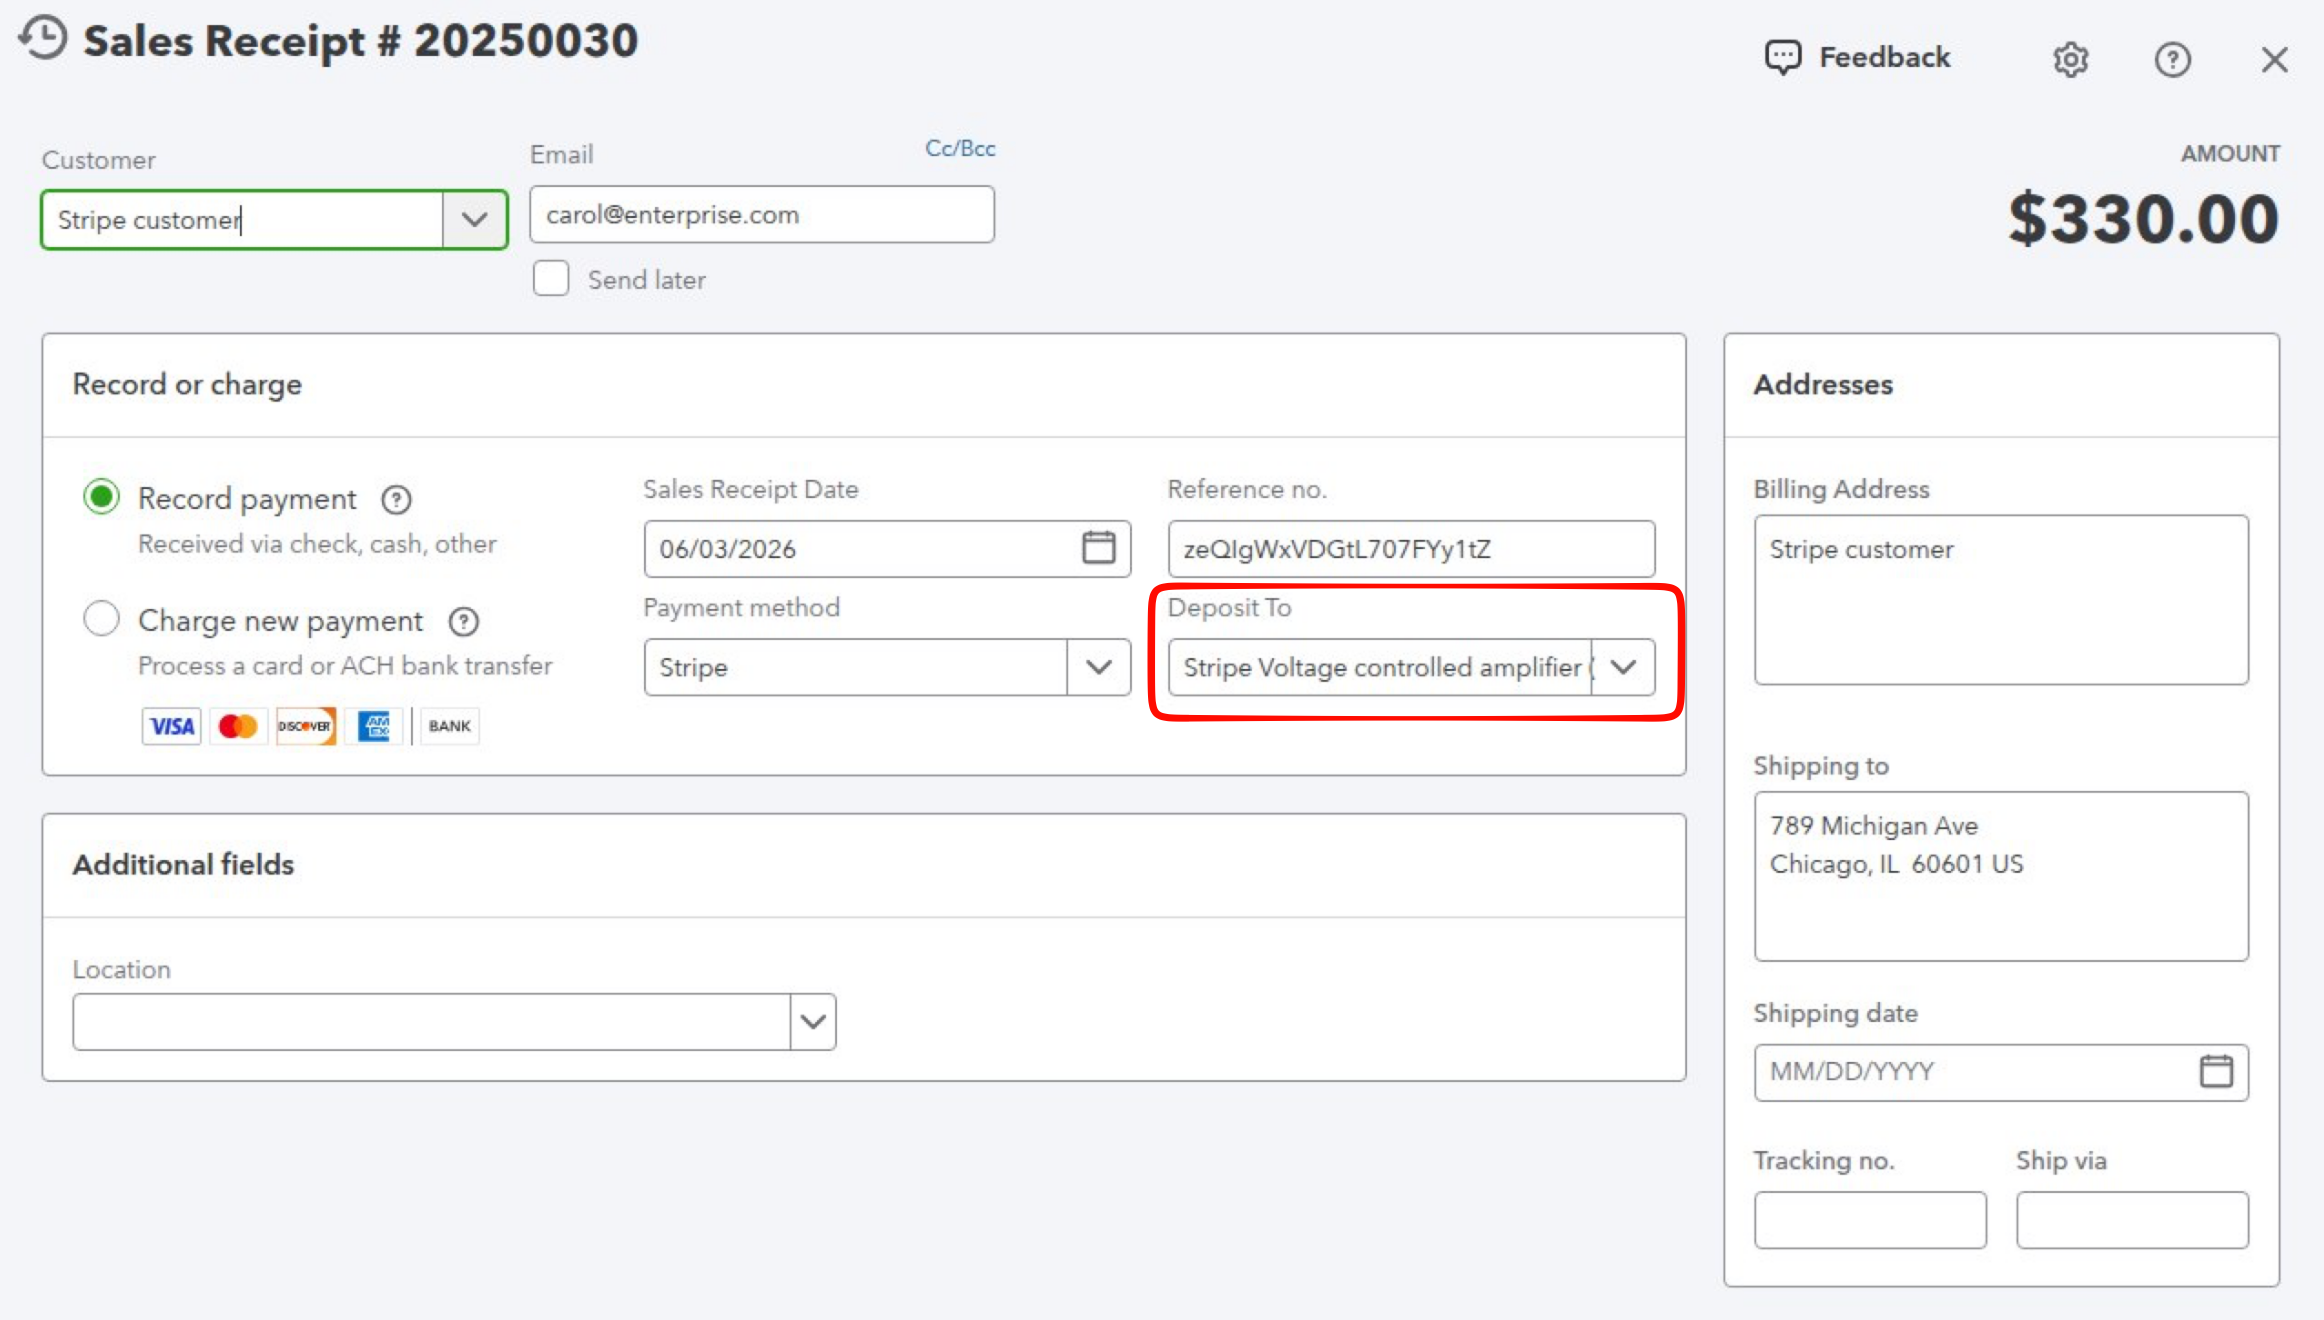Edit the Email address field

pyautogui.click(x=762, y=214)
